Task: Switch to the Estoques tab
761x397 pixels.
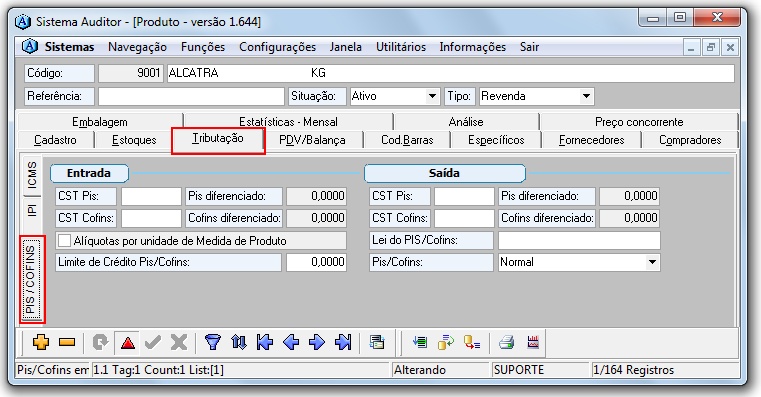Action: click(134, 140)
